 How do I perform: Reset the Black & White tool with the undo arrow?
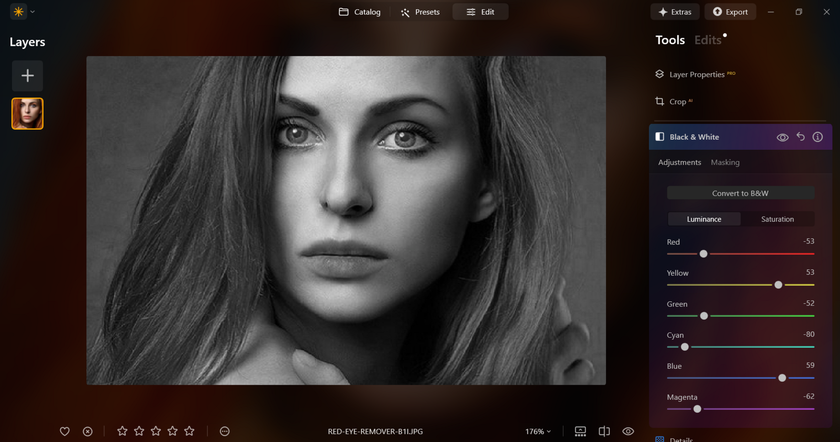[x=800, y=137]
